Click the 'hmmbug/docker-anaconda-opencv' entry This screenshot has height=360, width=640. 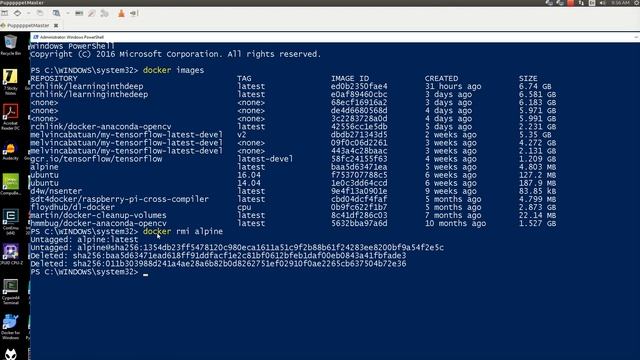click(x=98, y=223)
